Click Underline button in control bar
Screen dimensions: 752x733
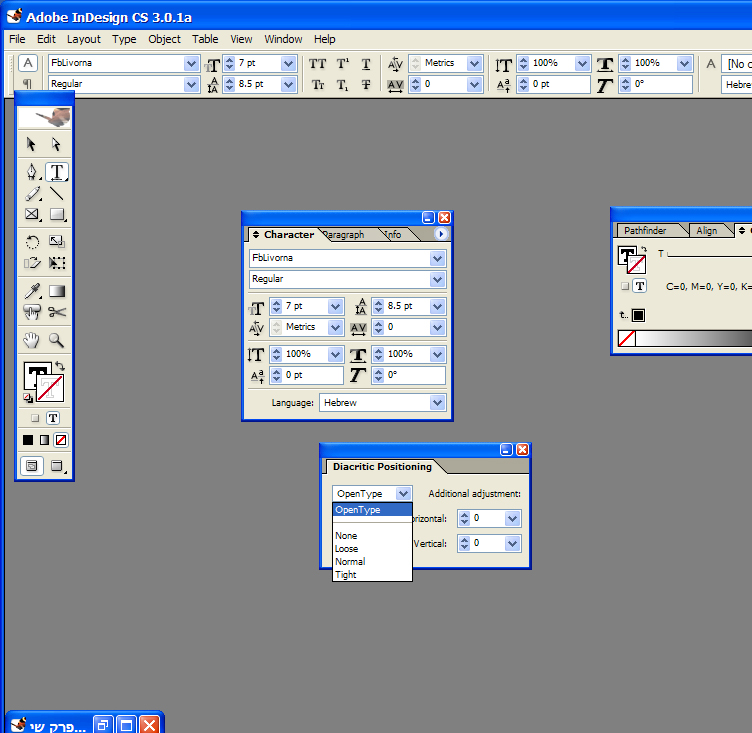tap(366, 63)
